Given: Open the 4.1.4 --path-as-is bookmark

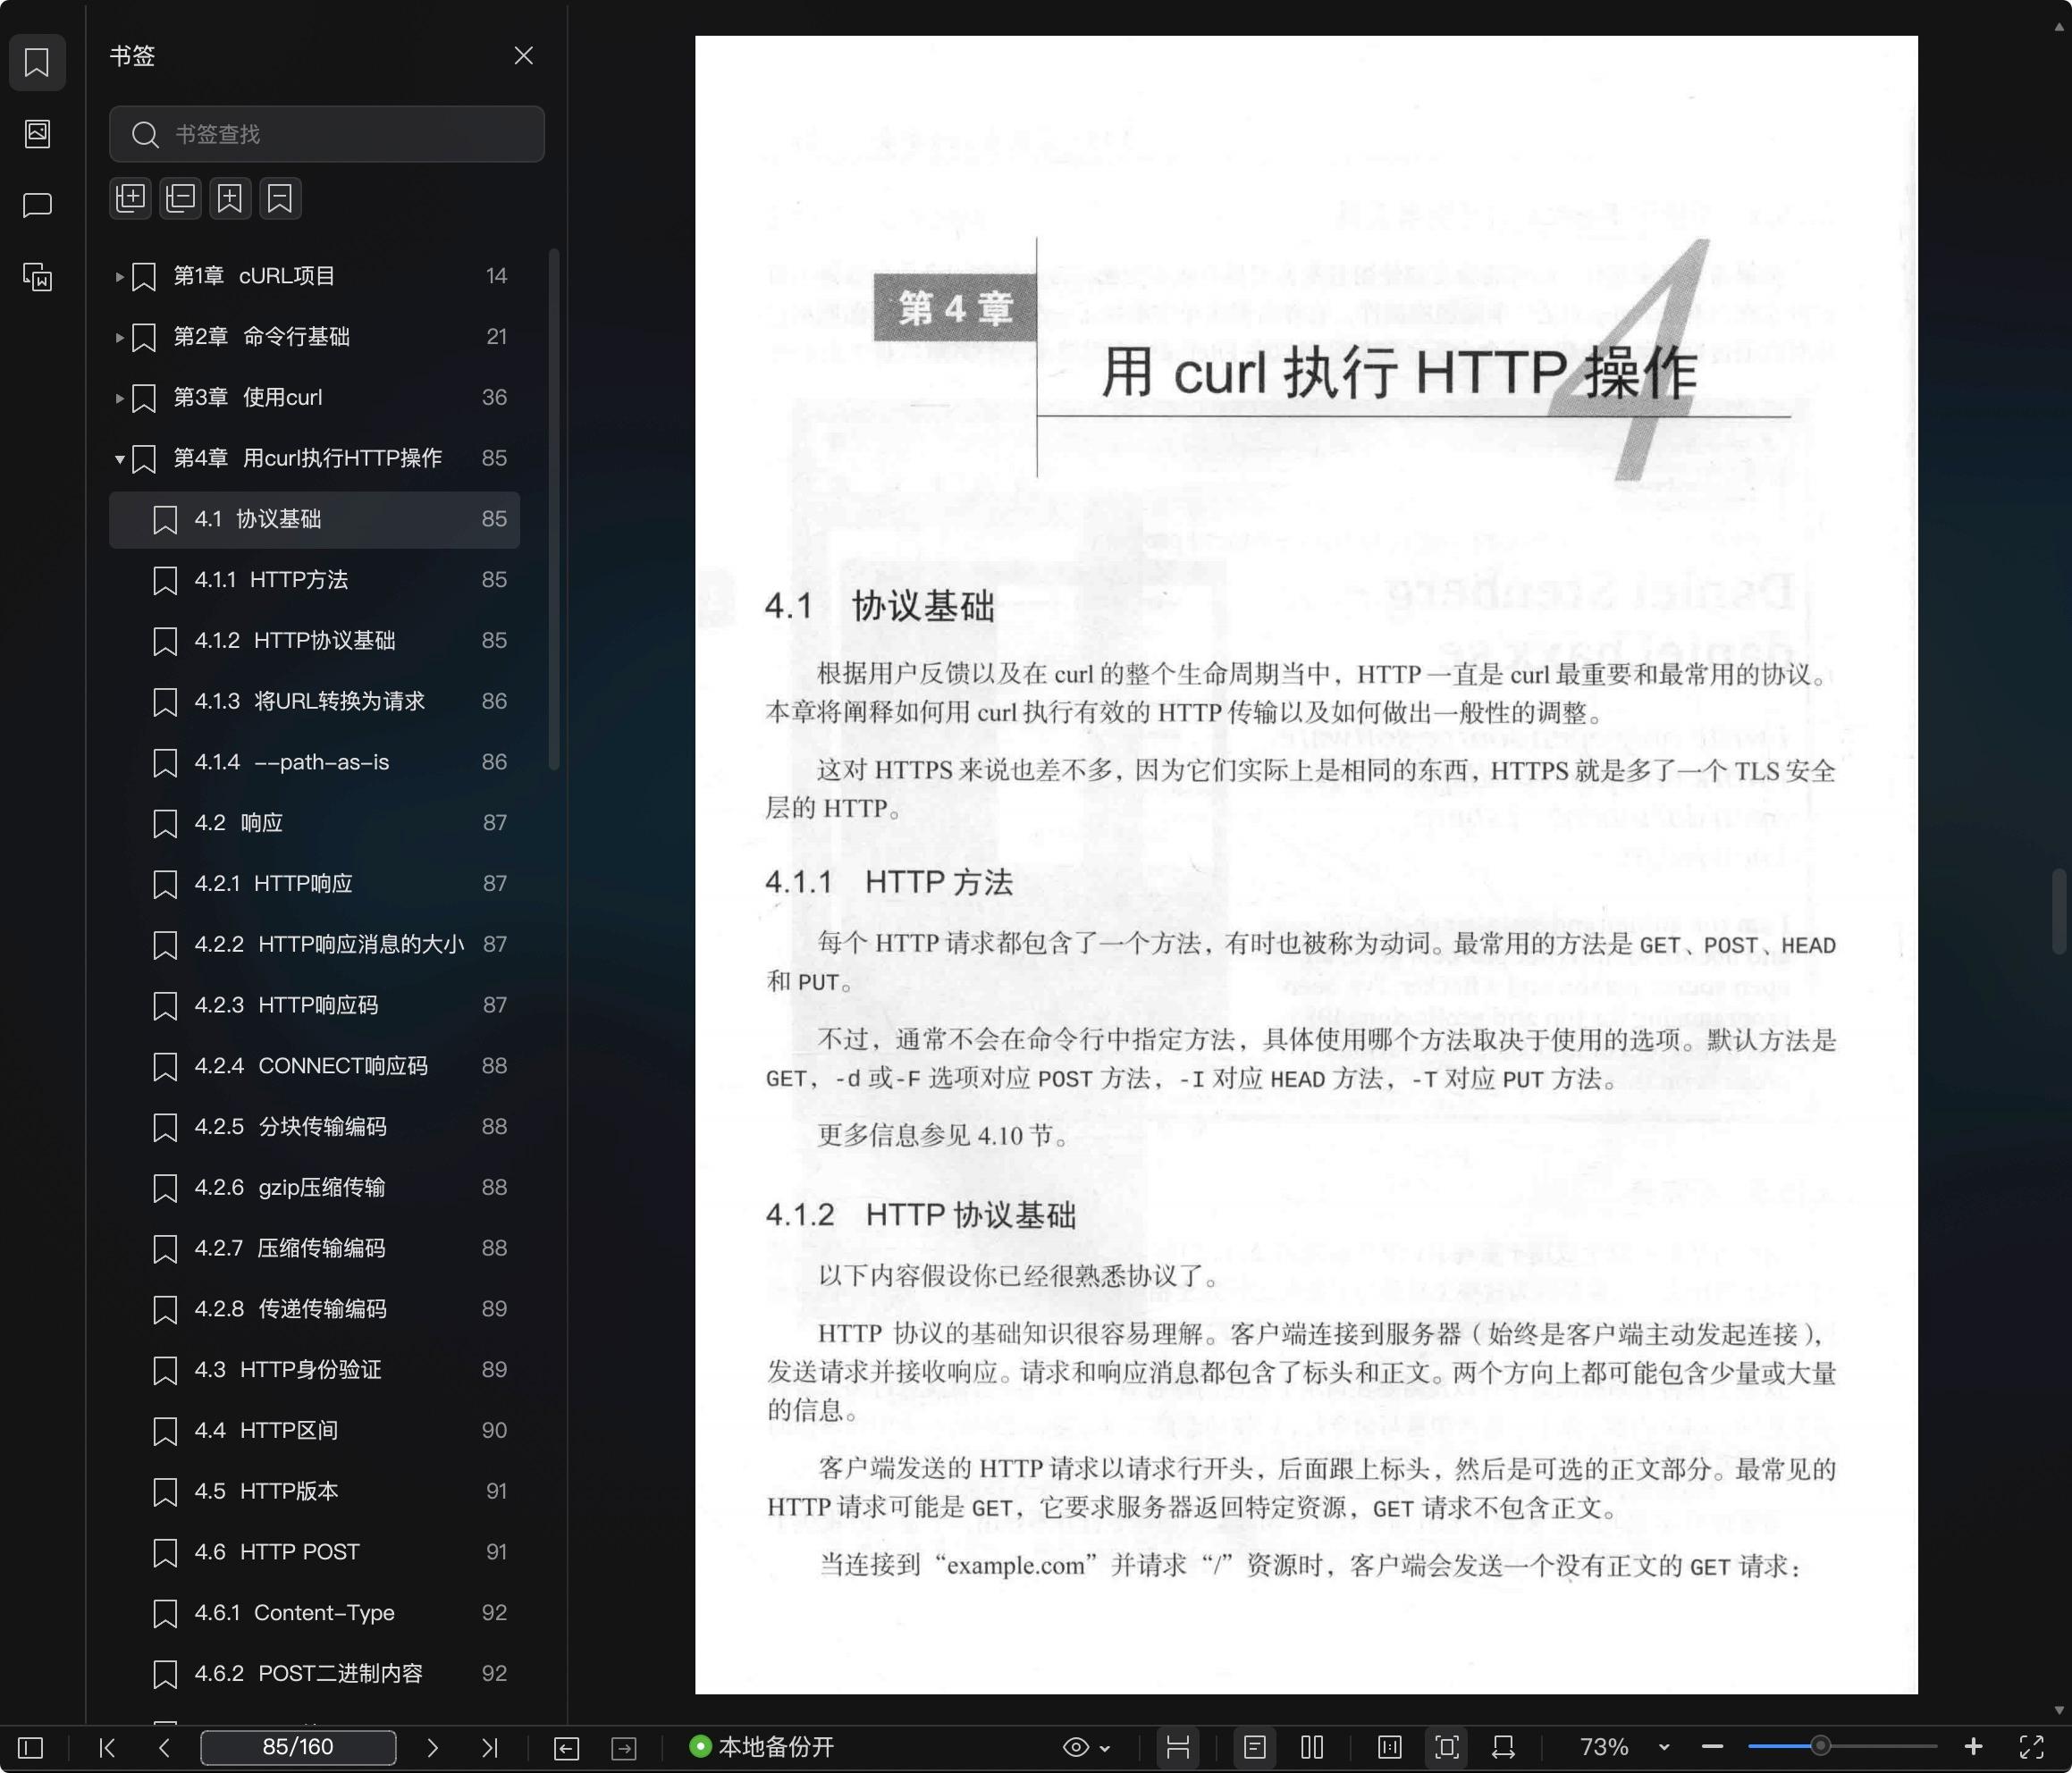Looking at the screenshot, I should [x=314, y=762].
